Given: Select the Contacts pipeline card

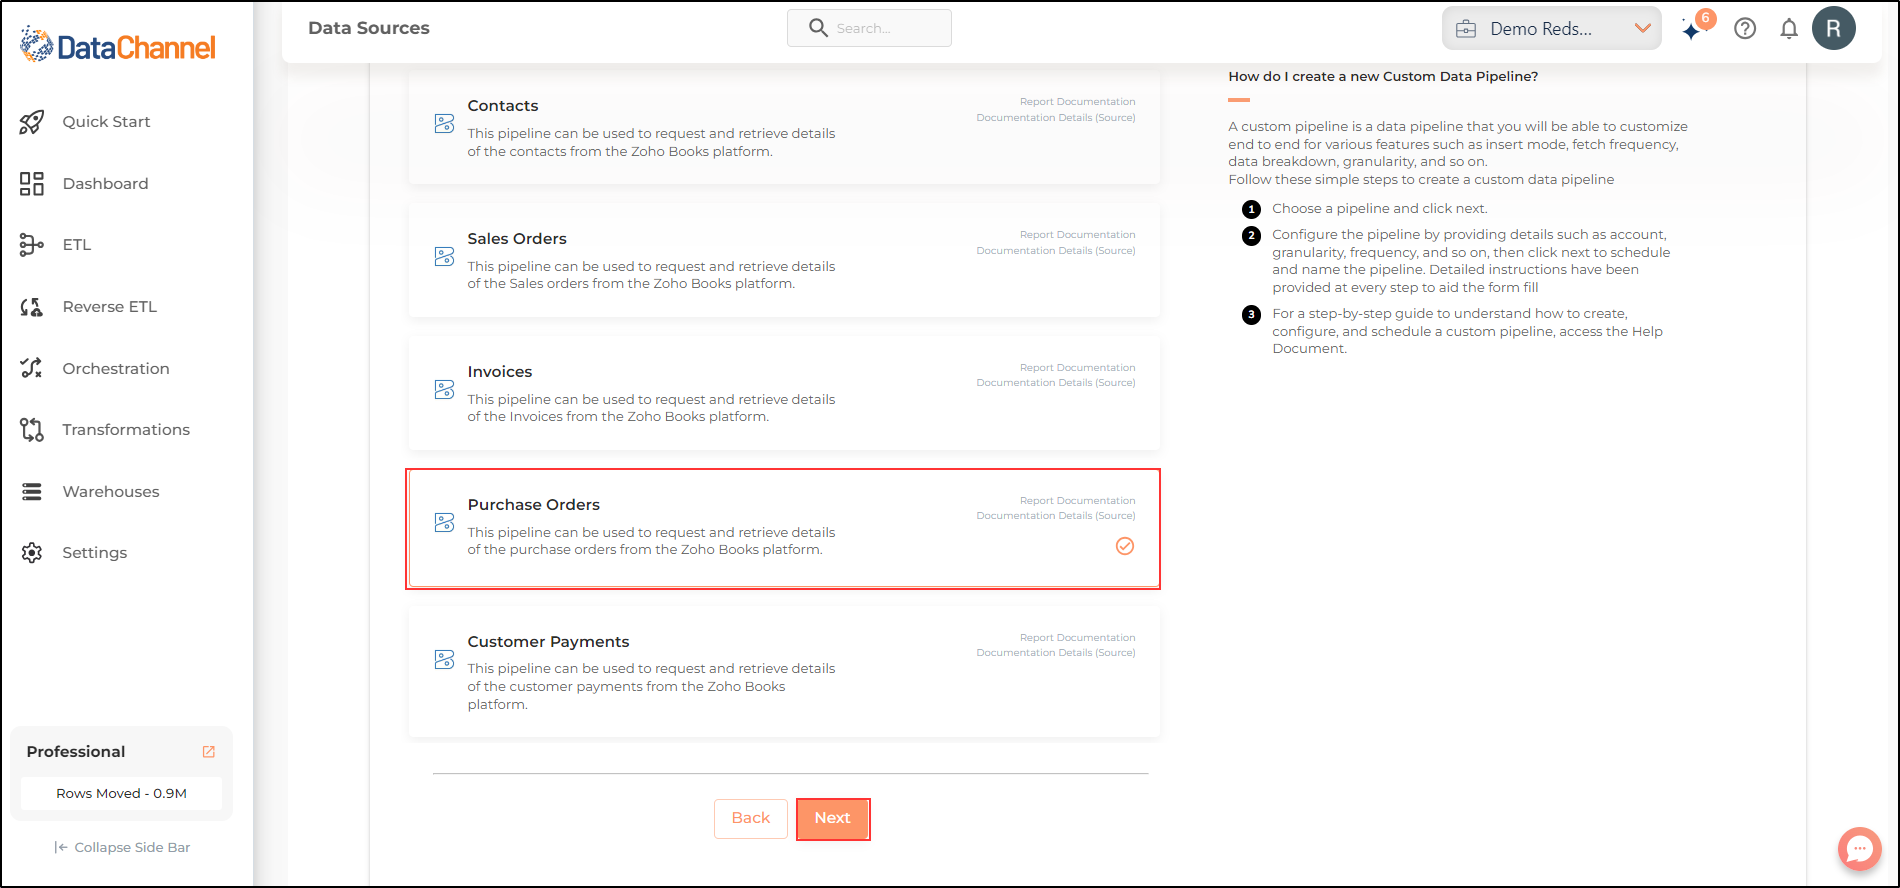Looking at the screenshot, I should 784,128.
